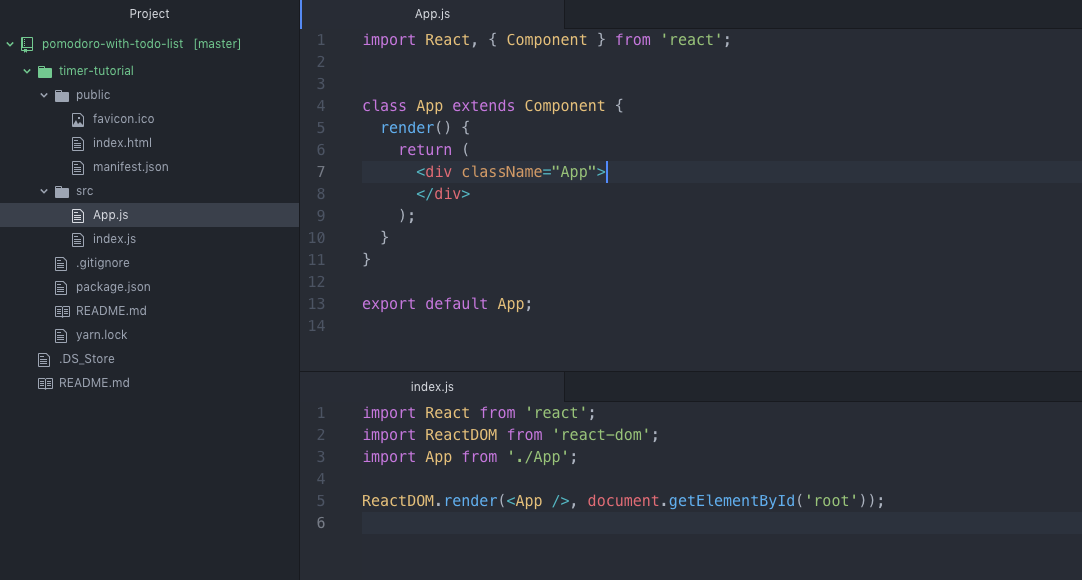Viewport: 1082px width, 580px height.
Task: Collapse the timer-tutorial folder
Action: tap(27, 70)
